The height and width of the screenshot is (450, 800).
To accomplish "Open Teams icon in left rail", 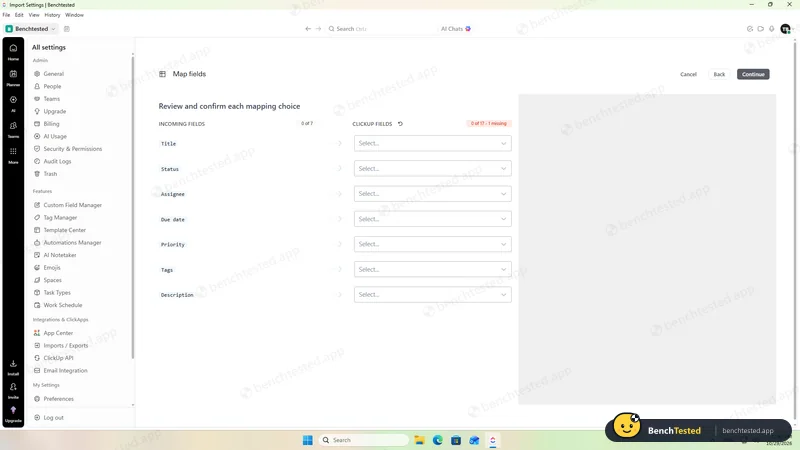I will coord(13,129).
